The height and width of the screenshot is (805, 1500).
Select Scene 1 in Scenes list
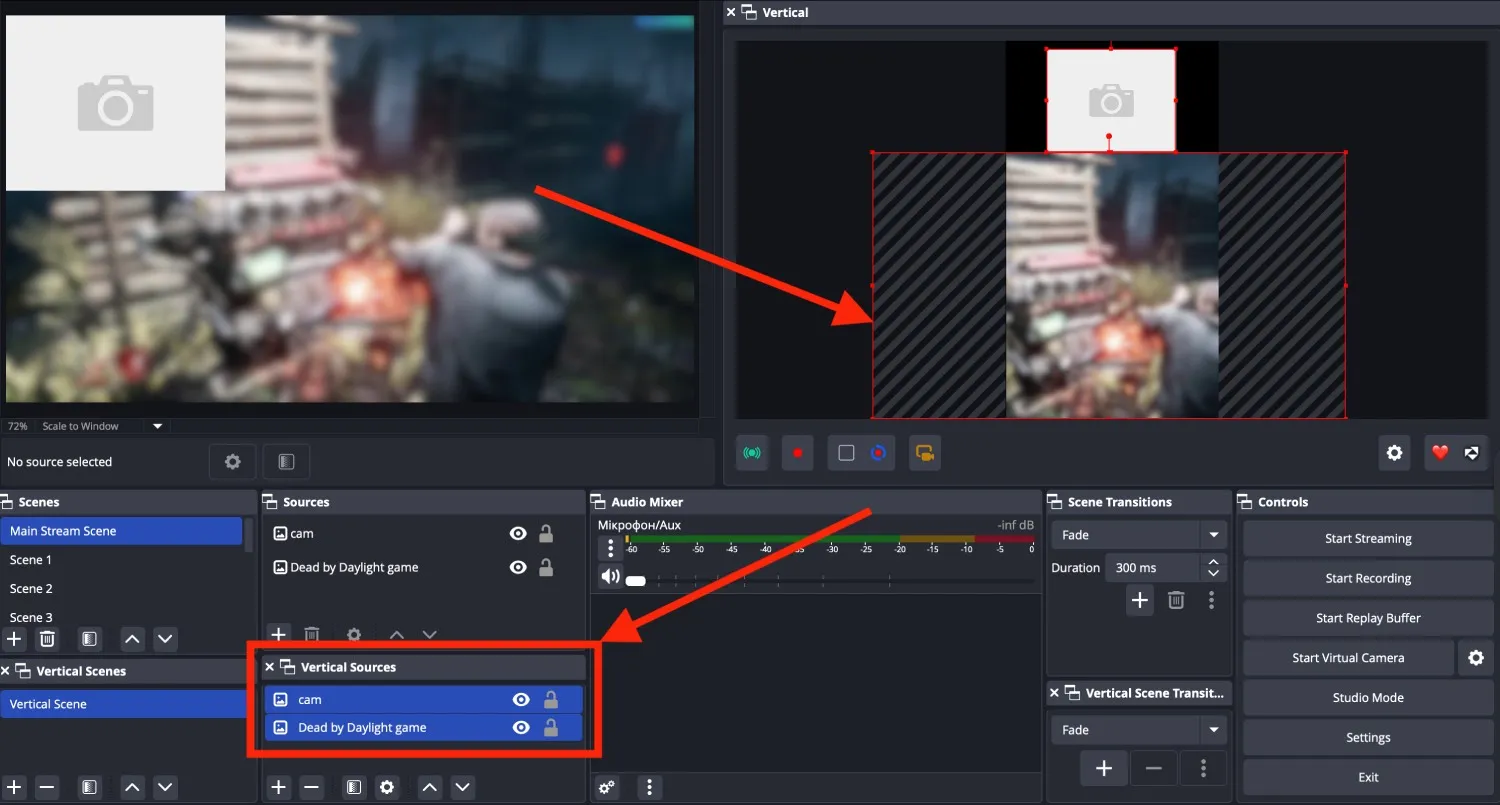pos(121,560)
